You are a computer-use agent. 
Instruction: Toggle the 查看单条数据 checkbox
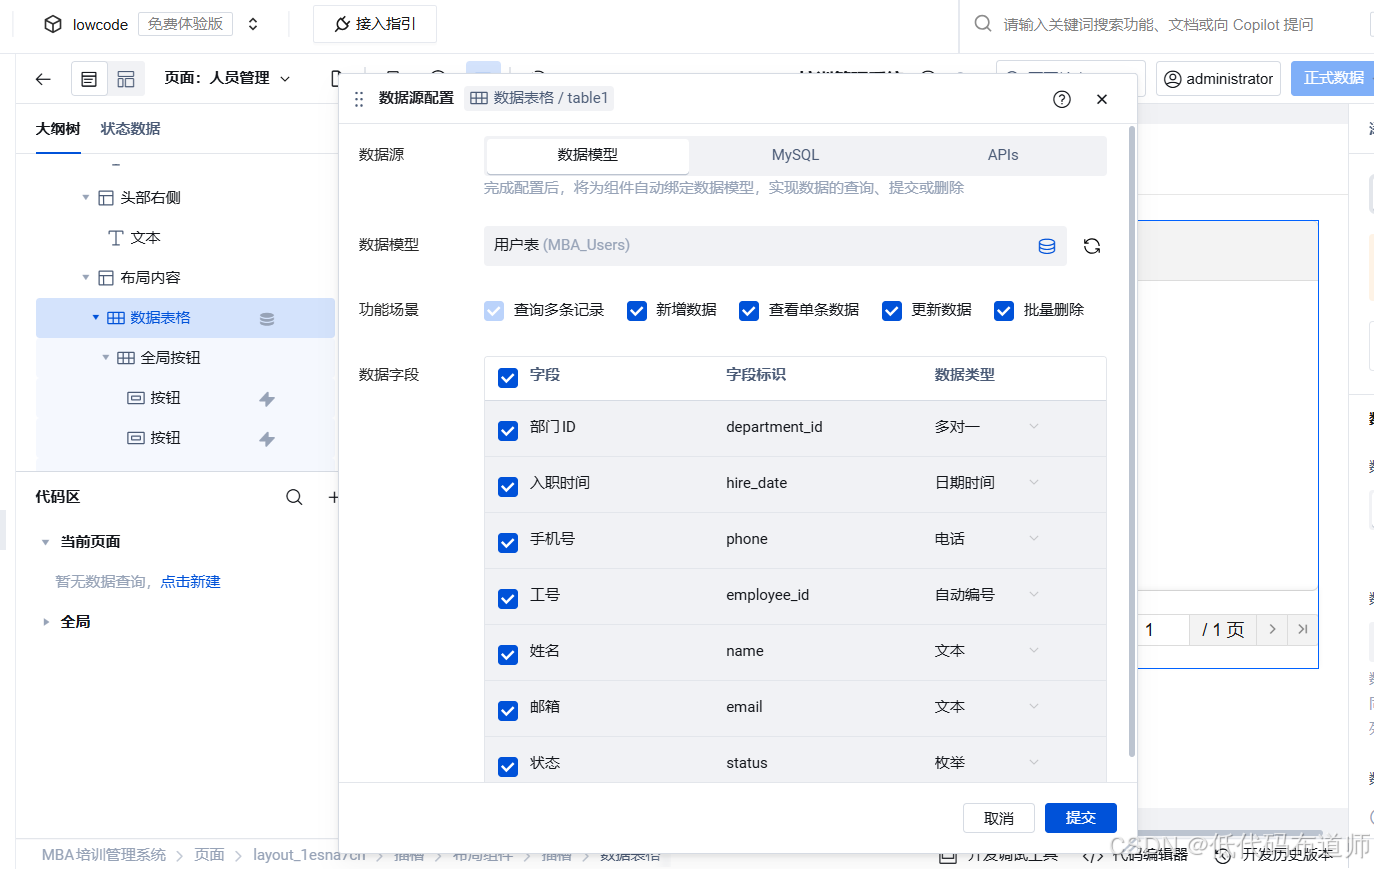pos(749,311)
